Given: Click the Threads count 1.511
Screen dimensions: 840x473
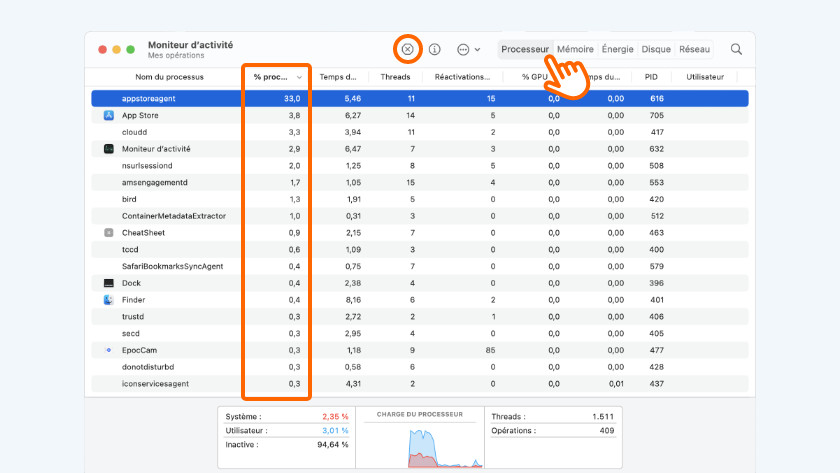Looking at the screenshot, I should pos(603,416).
